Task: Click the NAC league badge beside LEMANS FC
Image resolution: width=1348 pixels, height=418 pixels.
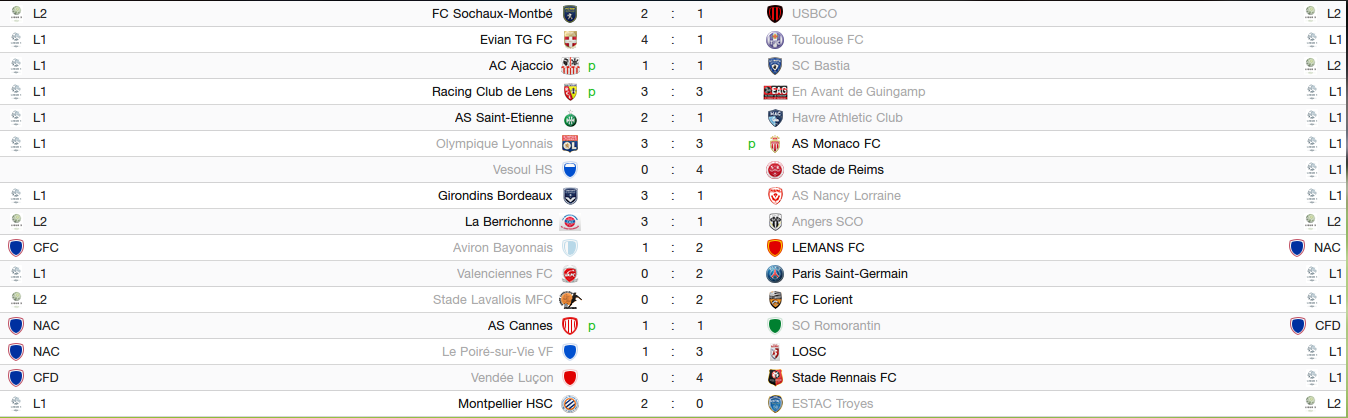Action: [1297, 248]
